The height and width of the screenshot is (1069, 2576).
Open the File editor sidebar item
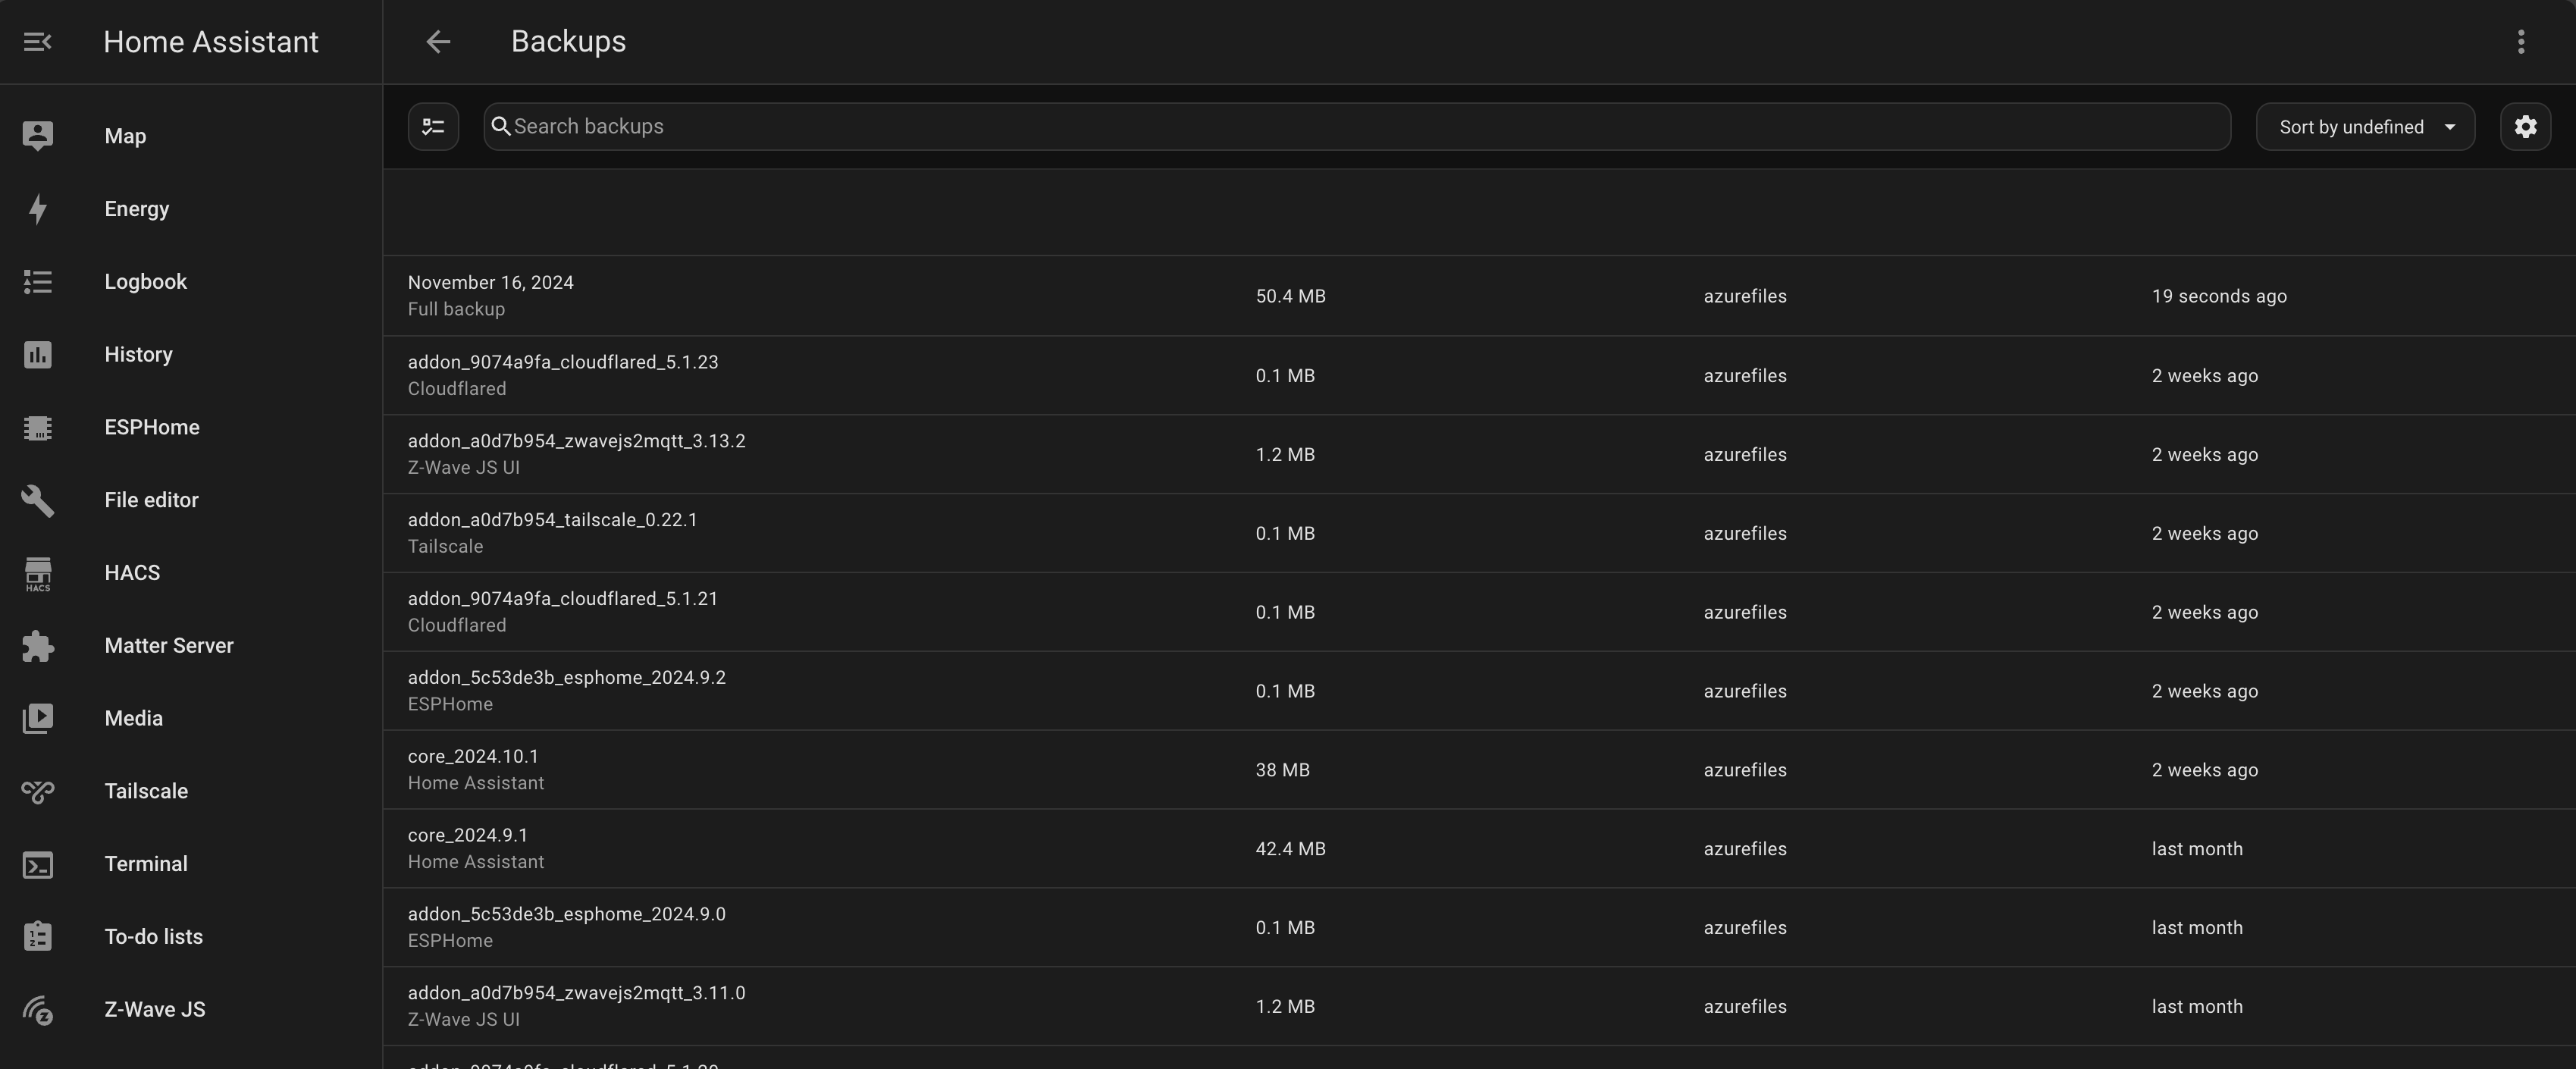(151, 500)
